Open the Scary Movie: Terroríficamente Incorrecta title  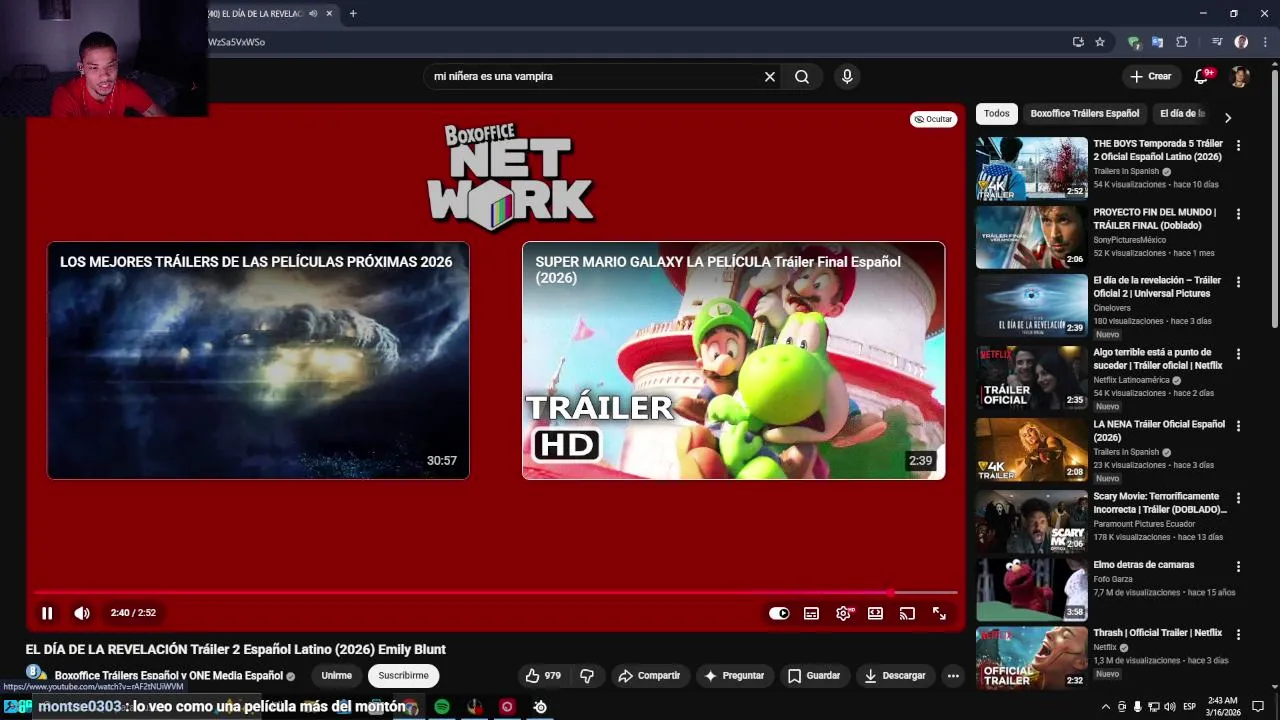(x=1160, y=503)
